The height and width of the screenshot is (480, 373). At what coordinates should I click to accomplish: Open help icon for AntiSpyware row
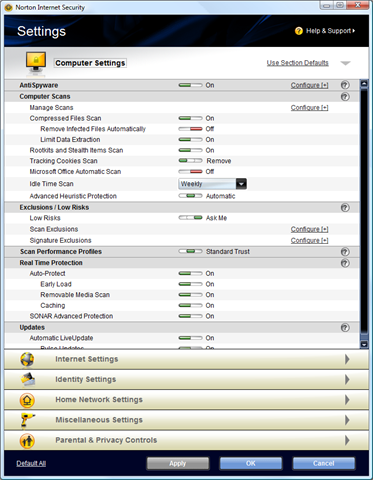pyautogui.click(x=345, y=85)
